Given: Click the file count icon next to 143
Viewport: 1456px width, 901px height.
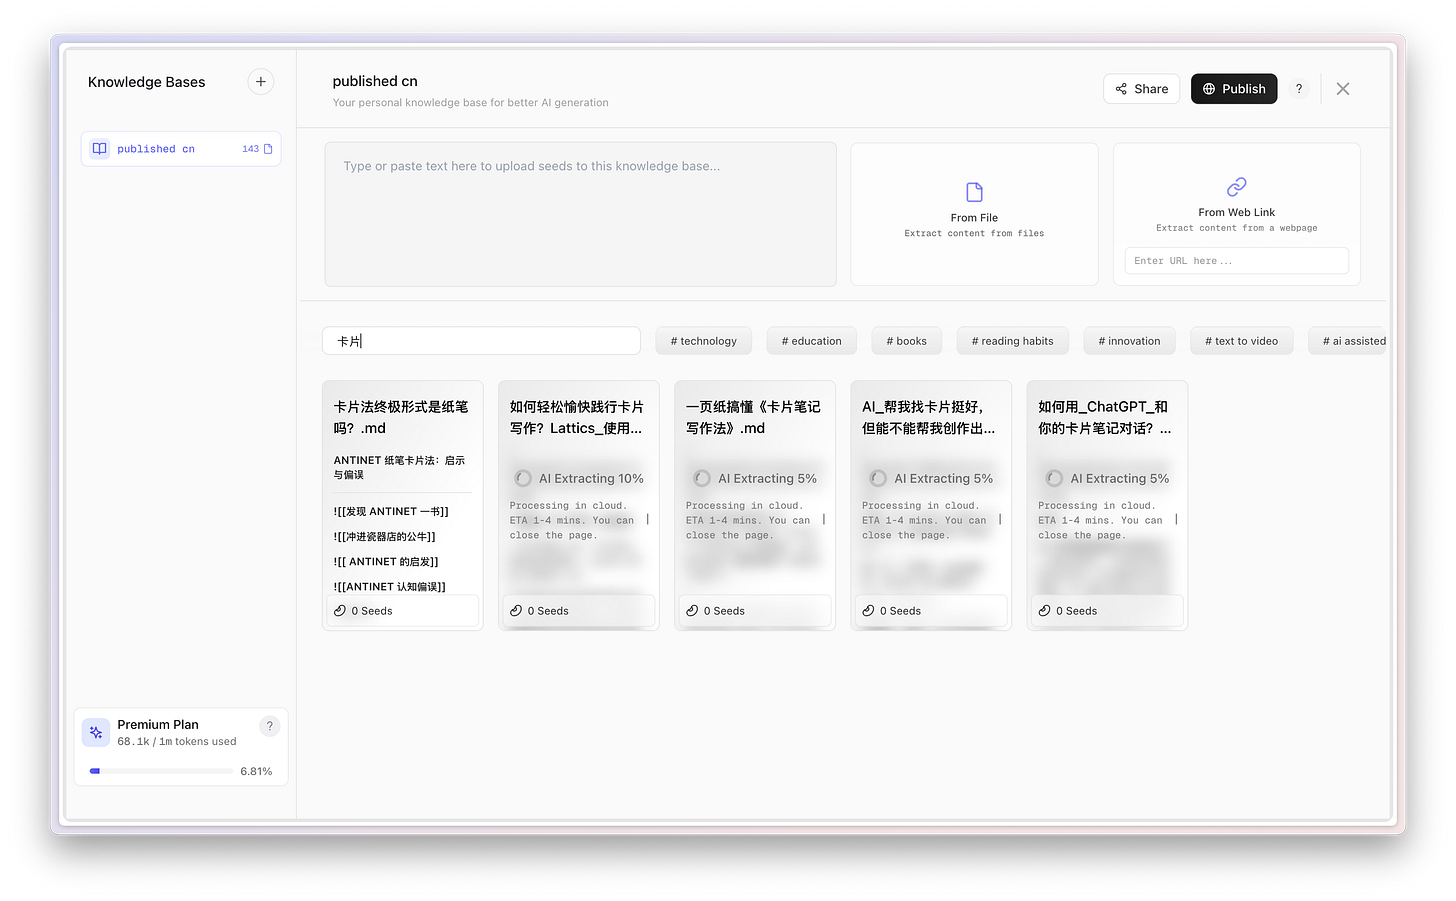Looking at the screenshot, I should tap(267, 147).
